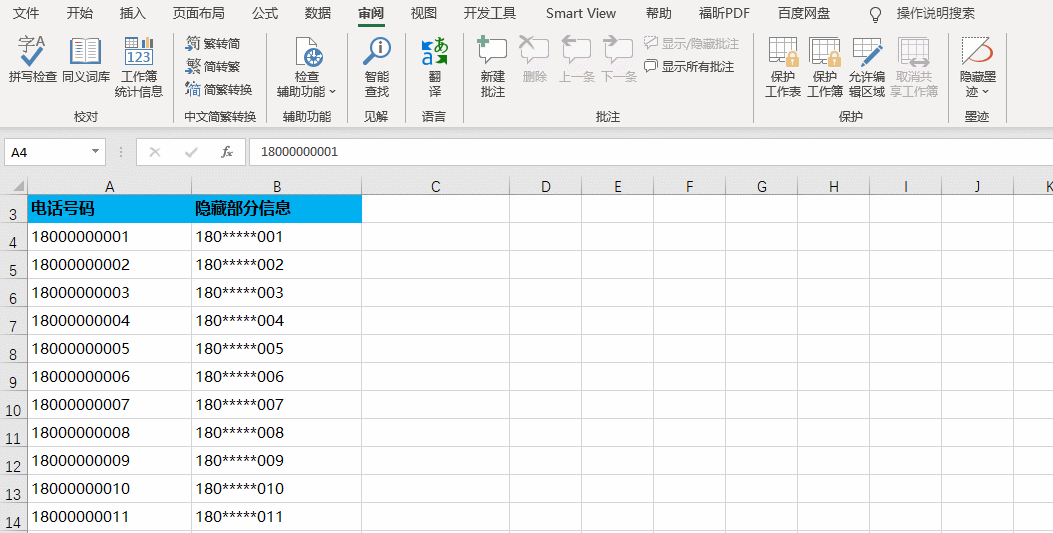Click the select-all corner triangle
The image size is (1053, 533).
coord(18,186)
